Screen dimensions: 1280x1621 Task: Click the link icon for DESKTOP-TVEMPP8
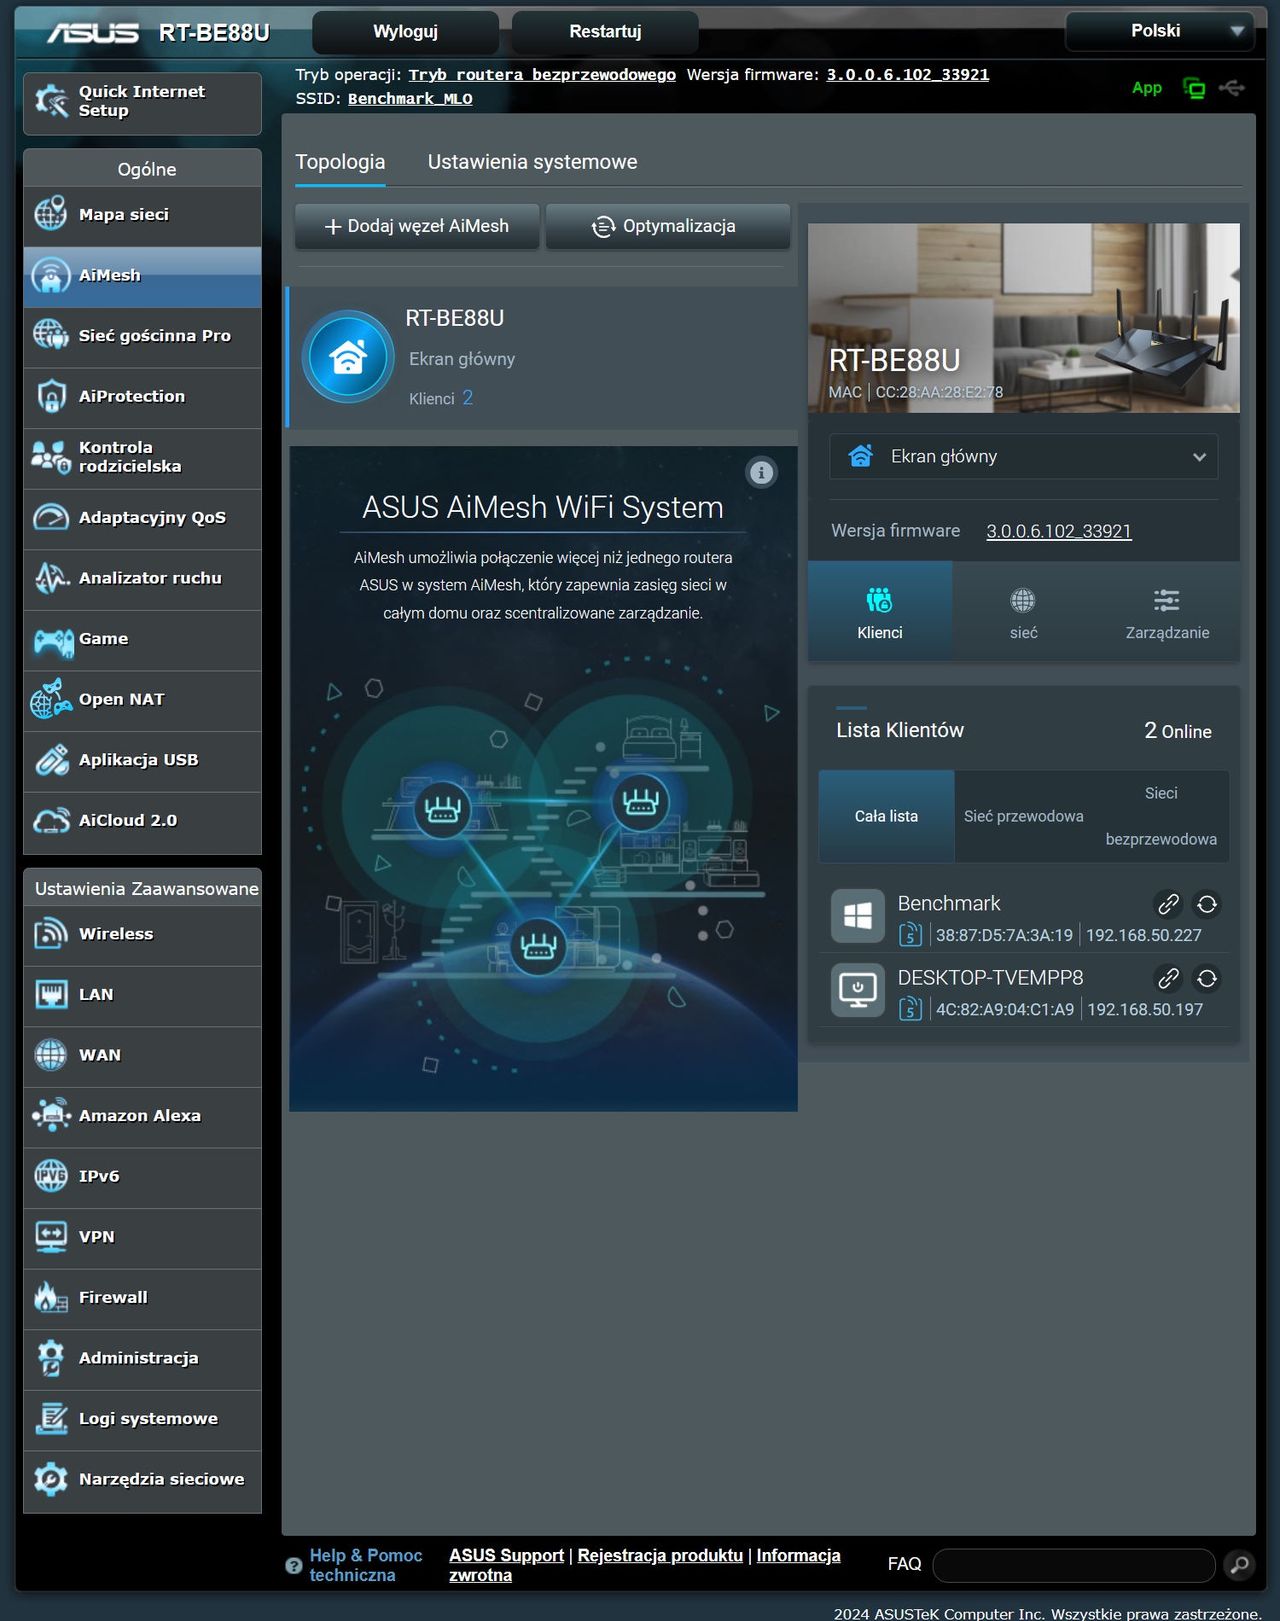click(1168, 978)
